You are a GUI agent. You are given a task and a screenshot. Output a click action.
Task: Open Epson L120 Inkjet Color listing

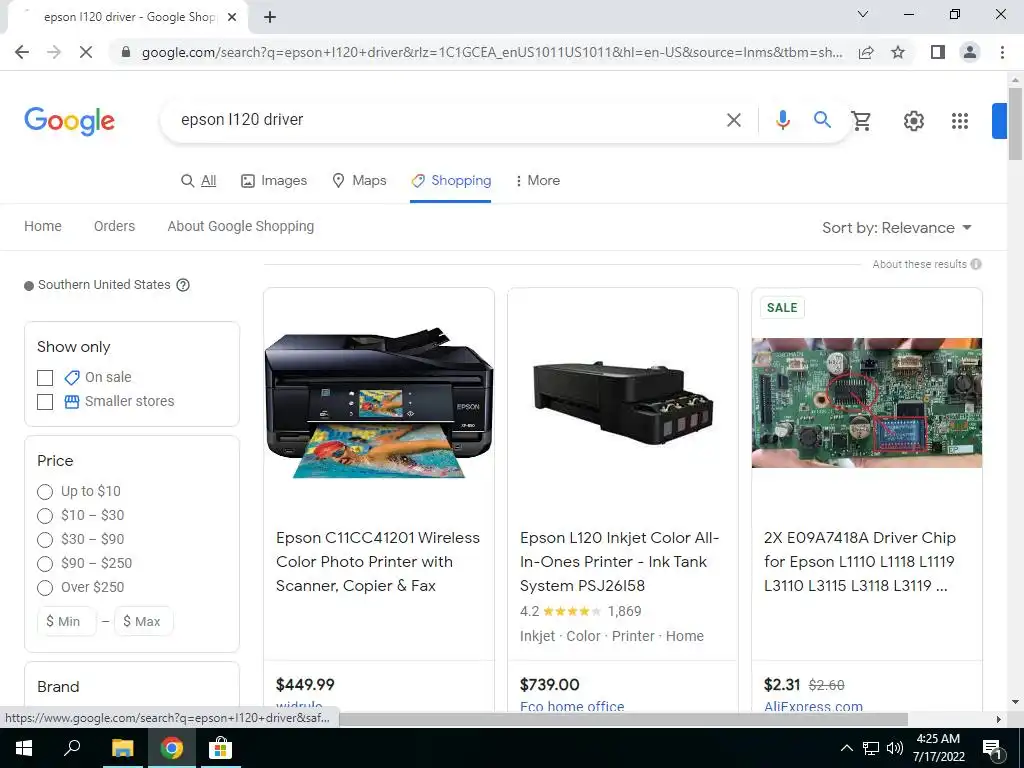620,562
